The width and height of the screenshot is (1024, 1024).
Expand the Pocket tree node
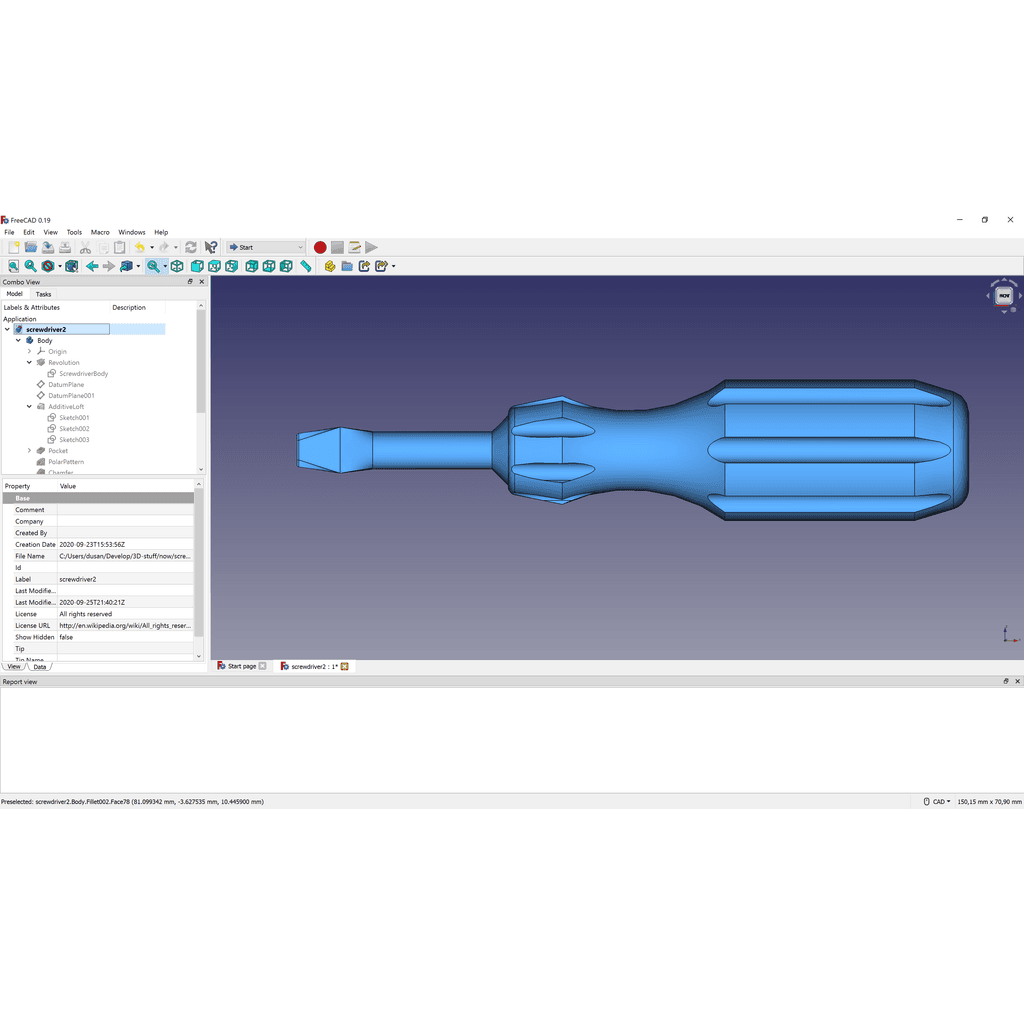click(x=29, y=451)
